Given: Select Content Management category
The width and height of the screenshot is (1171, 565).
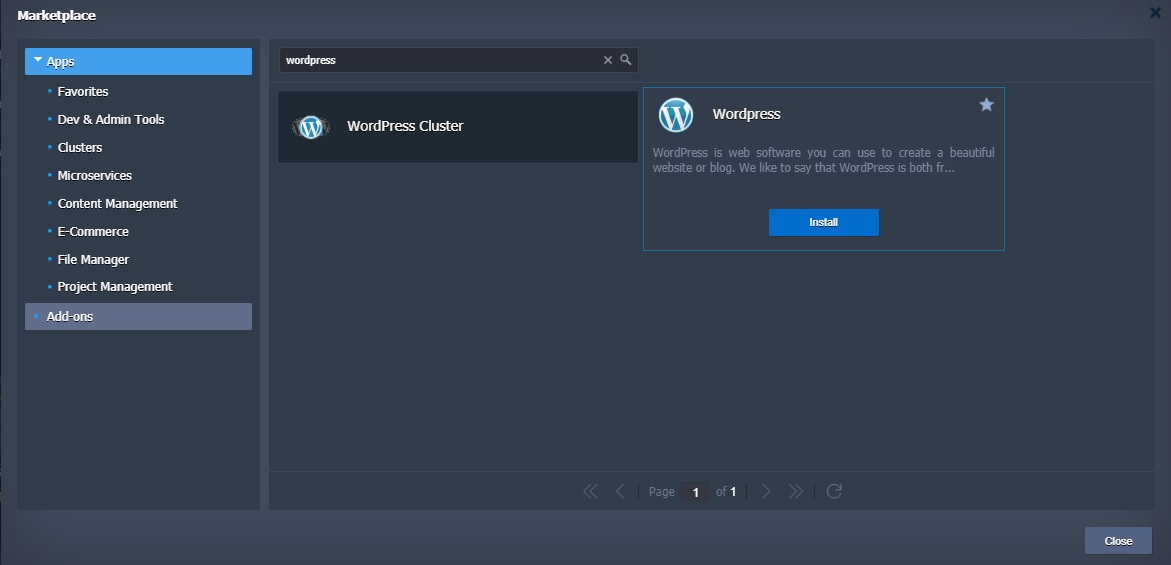Looking at the screenshot, I should click(117, 204).
